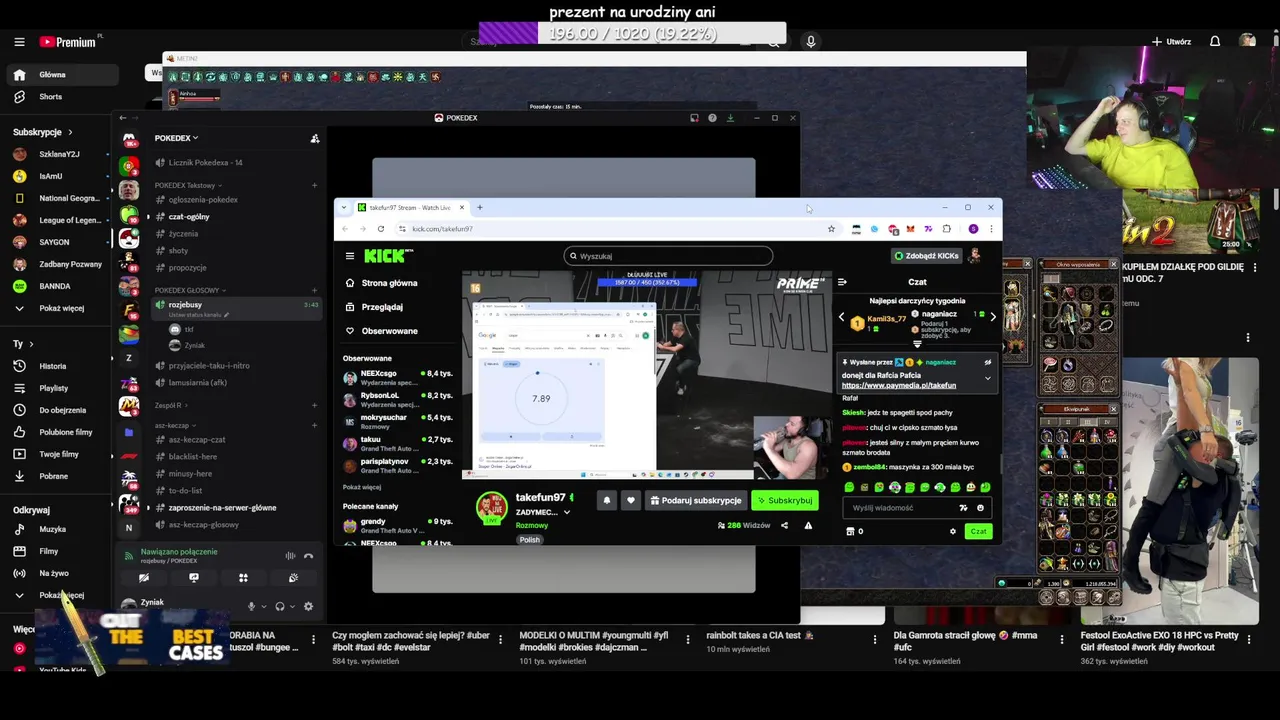Viewport: 1280px width, 720px height.
Task: Open Discord soundboard button
Action: (x=293, y=577)
